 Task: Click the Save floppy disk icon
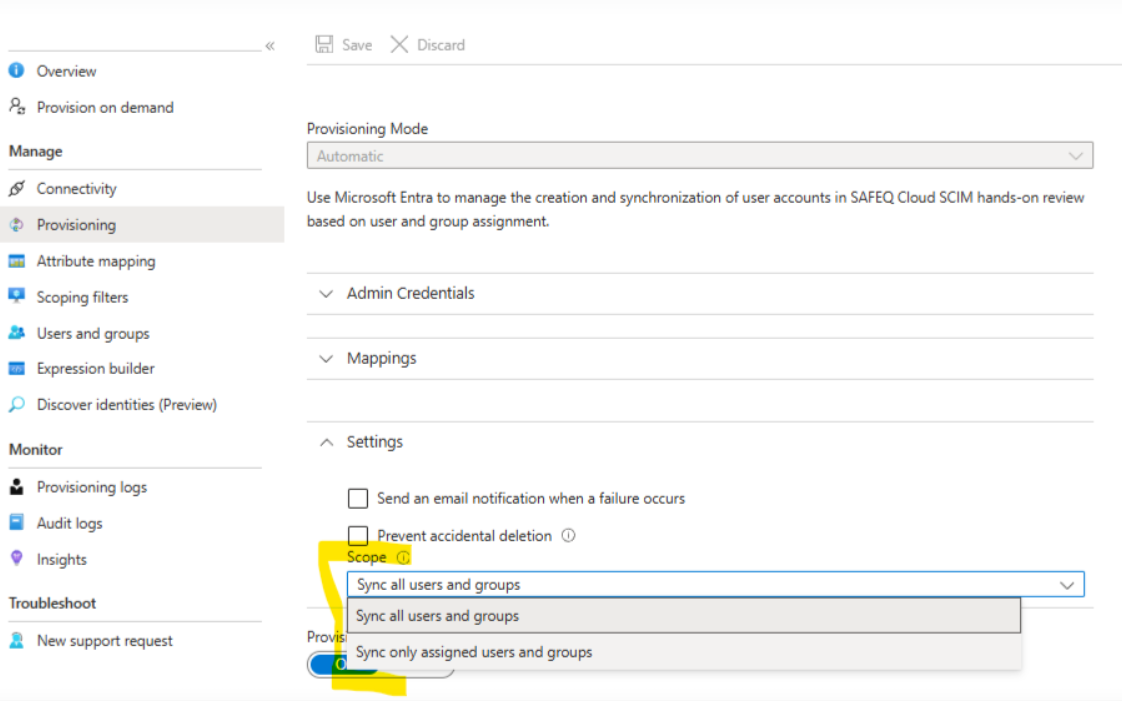click(324, 44)
